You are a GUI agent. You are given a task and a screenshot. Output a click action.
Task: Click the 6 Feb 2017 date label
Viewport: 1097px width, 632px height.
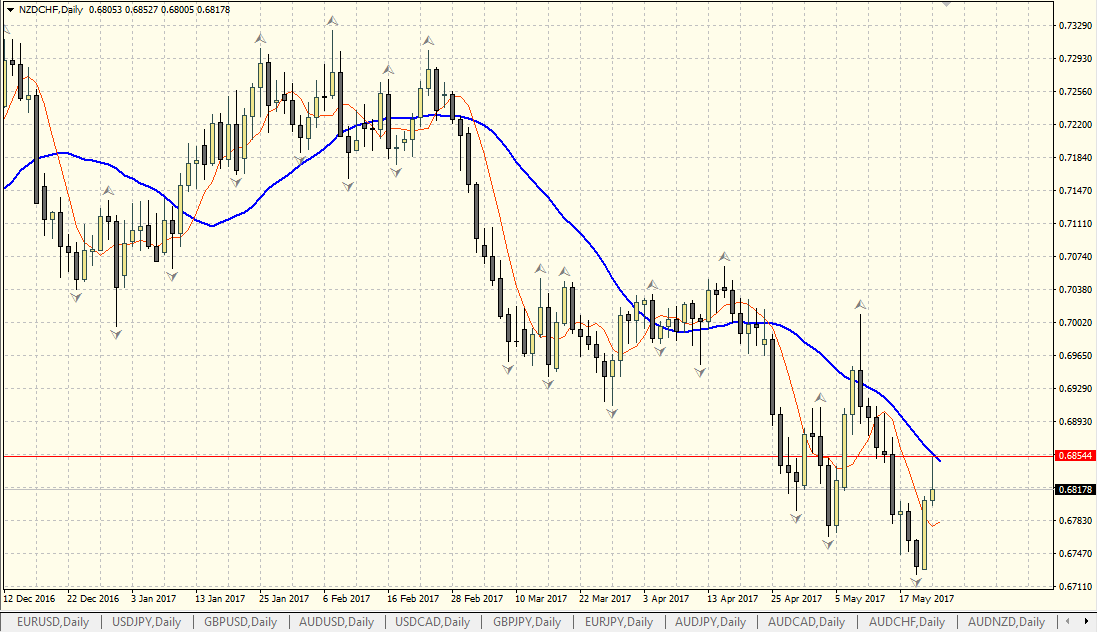(346, 599)
